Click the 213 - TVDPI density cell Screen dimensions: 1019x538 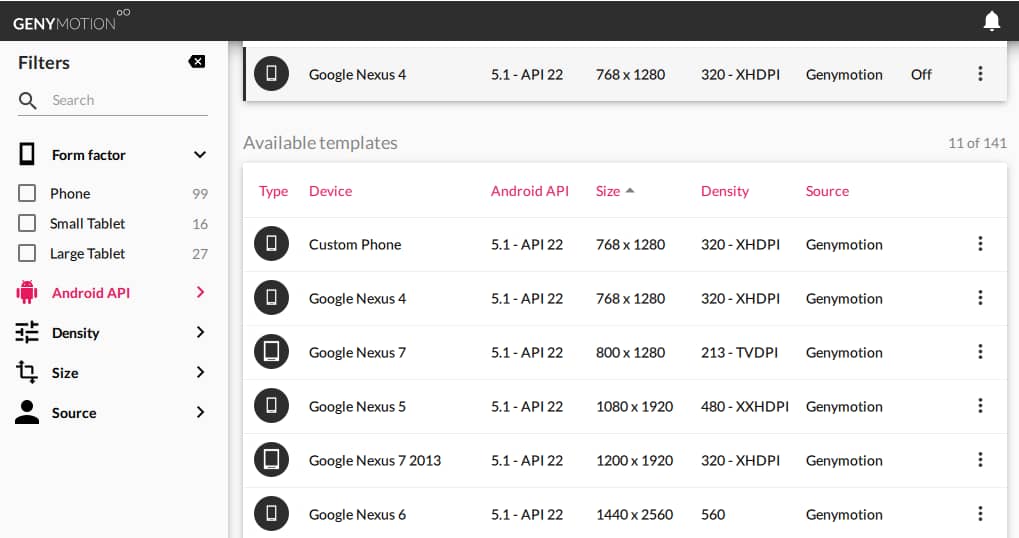(x=739, y=352)
